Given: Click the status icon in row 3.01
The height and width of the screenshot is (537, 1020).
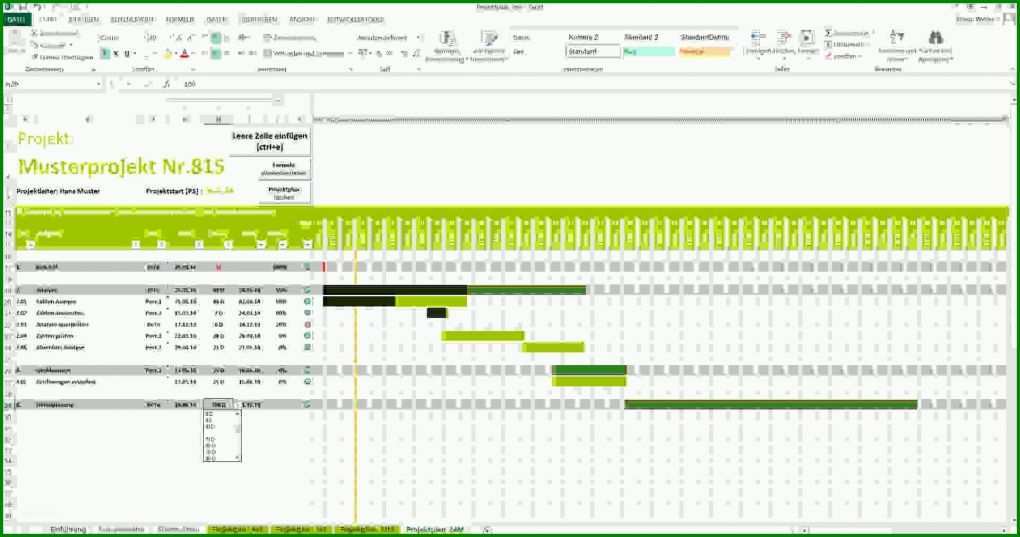Looking at the screenshot, I should (308, 382).
